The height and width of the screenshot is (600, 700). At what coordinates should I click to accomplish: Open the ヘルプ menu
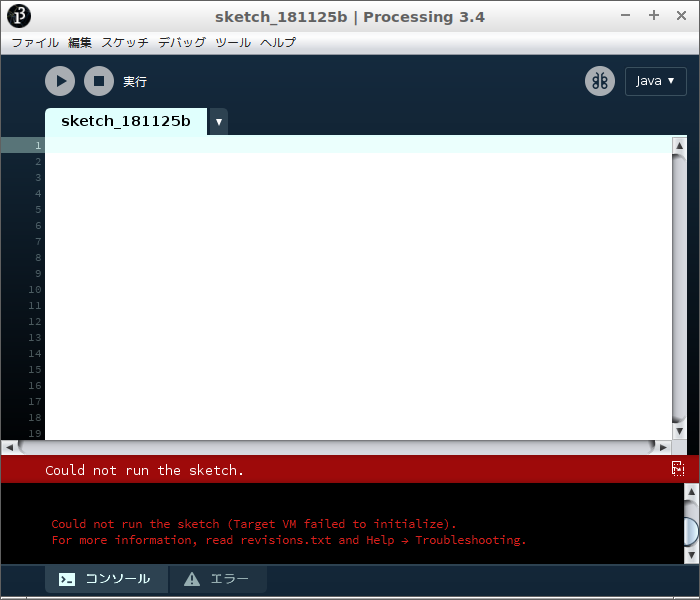point(278,43)
